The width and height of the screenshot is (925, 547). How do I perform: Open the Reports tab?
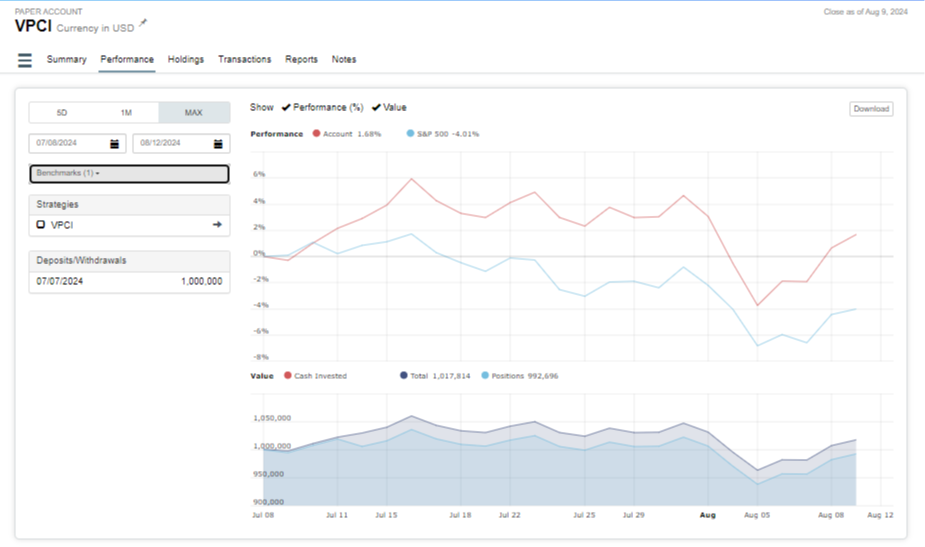coord(301,60)
